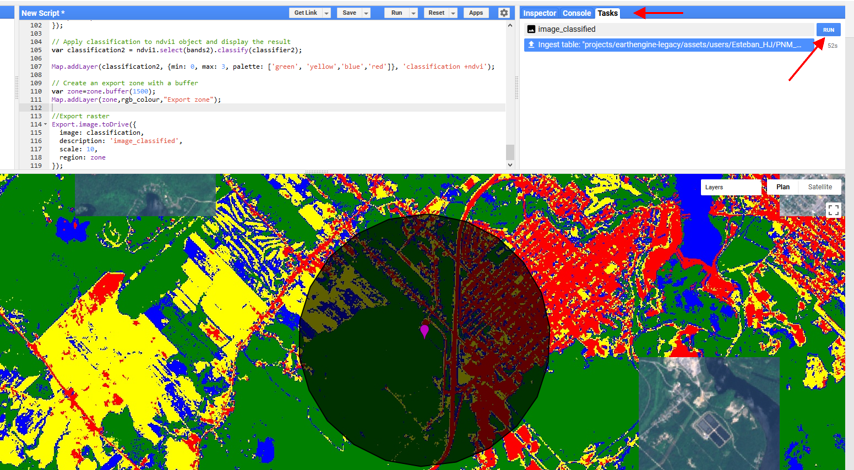
Task: Click line number 107 in gutter
Action: (x=36, y=66)
